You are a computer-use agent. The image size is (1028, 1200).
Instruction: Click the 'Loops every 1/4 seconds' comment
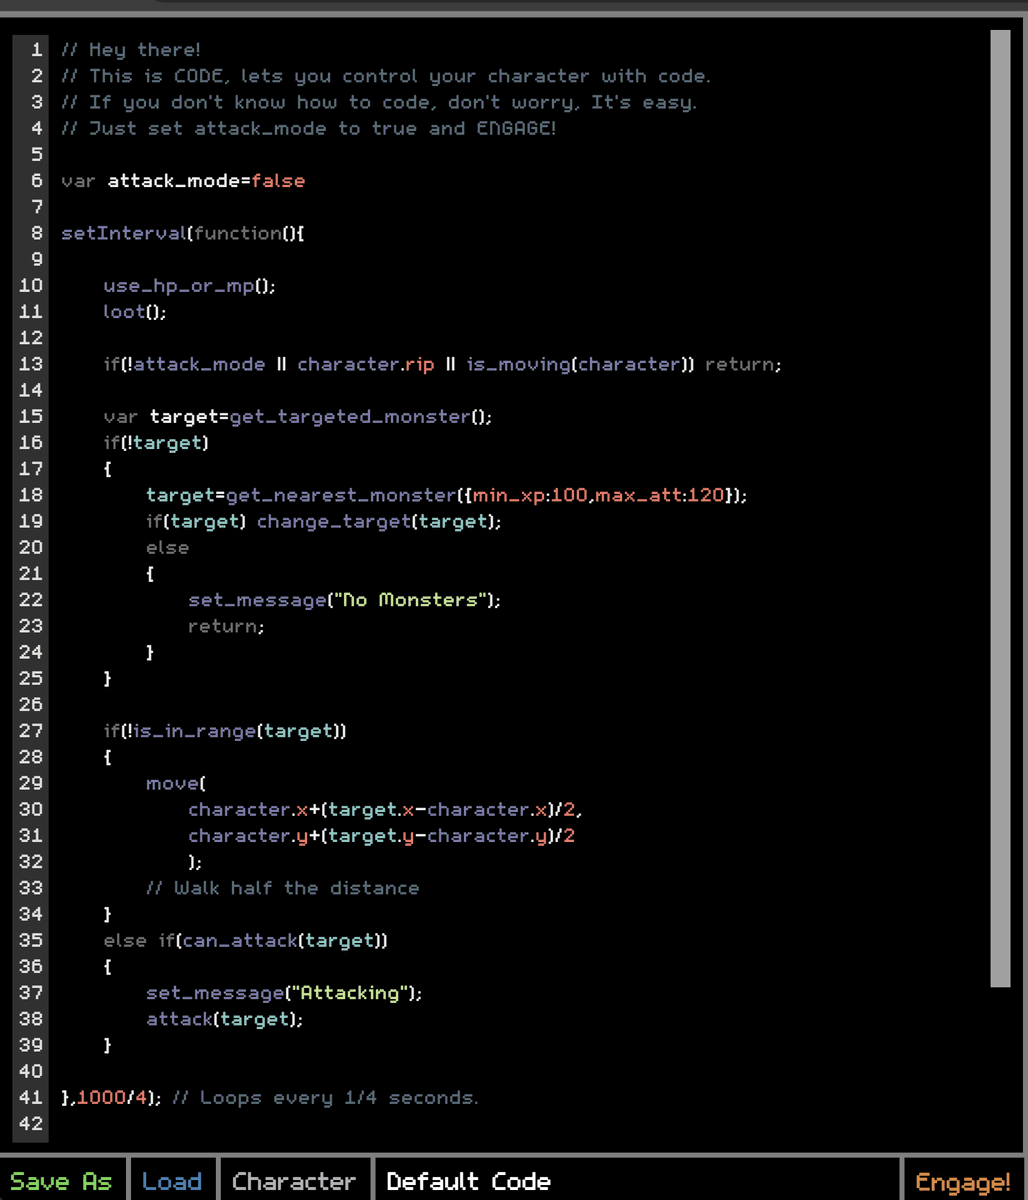pyautogui.click(x=325, y=1098)
